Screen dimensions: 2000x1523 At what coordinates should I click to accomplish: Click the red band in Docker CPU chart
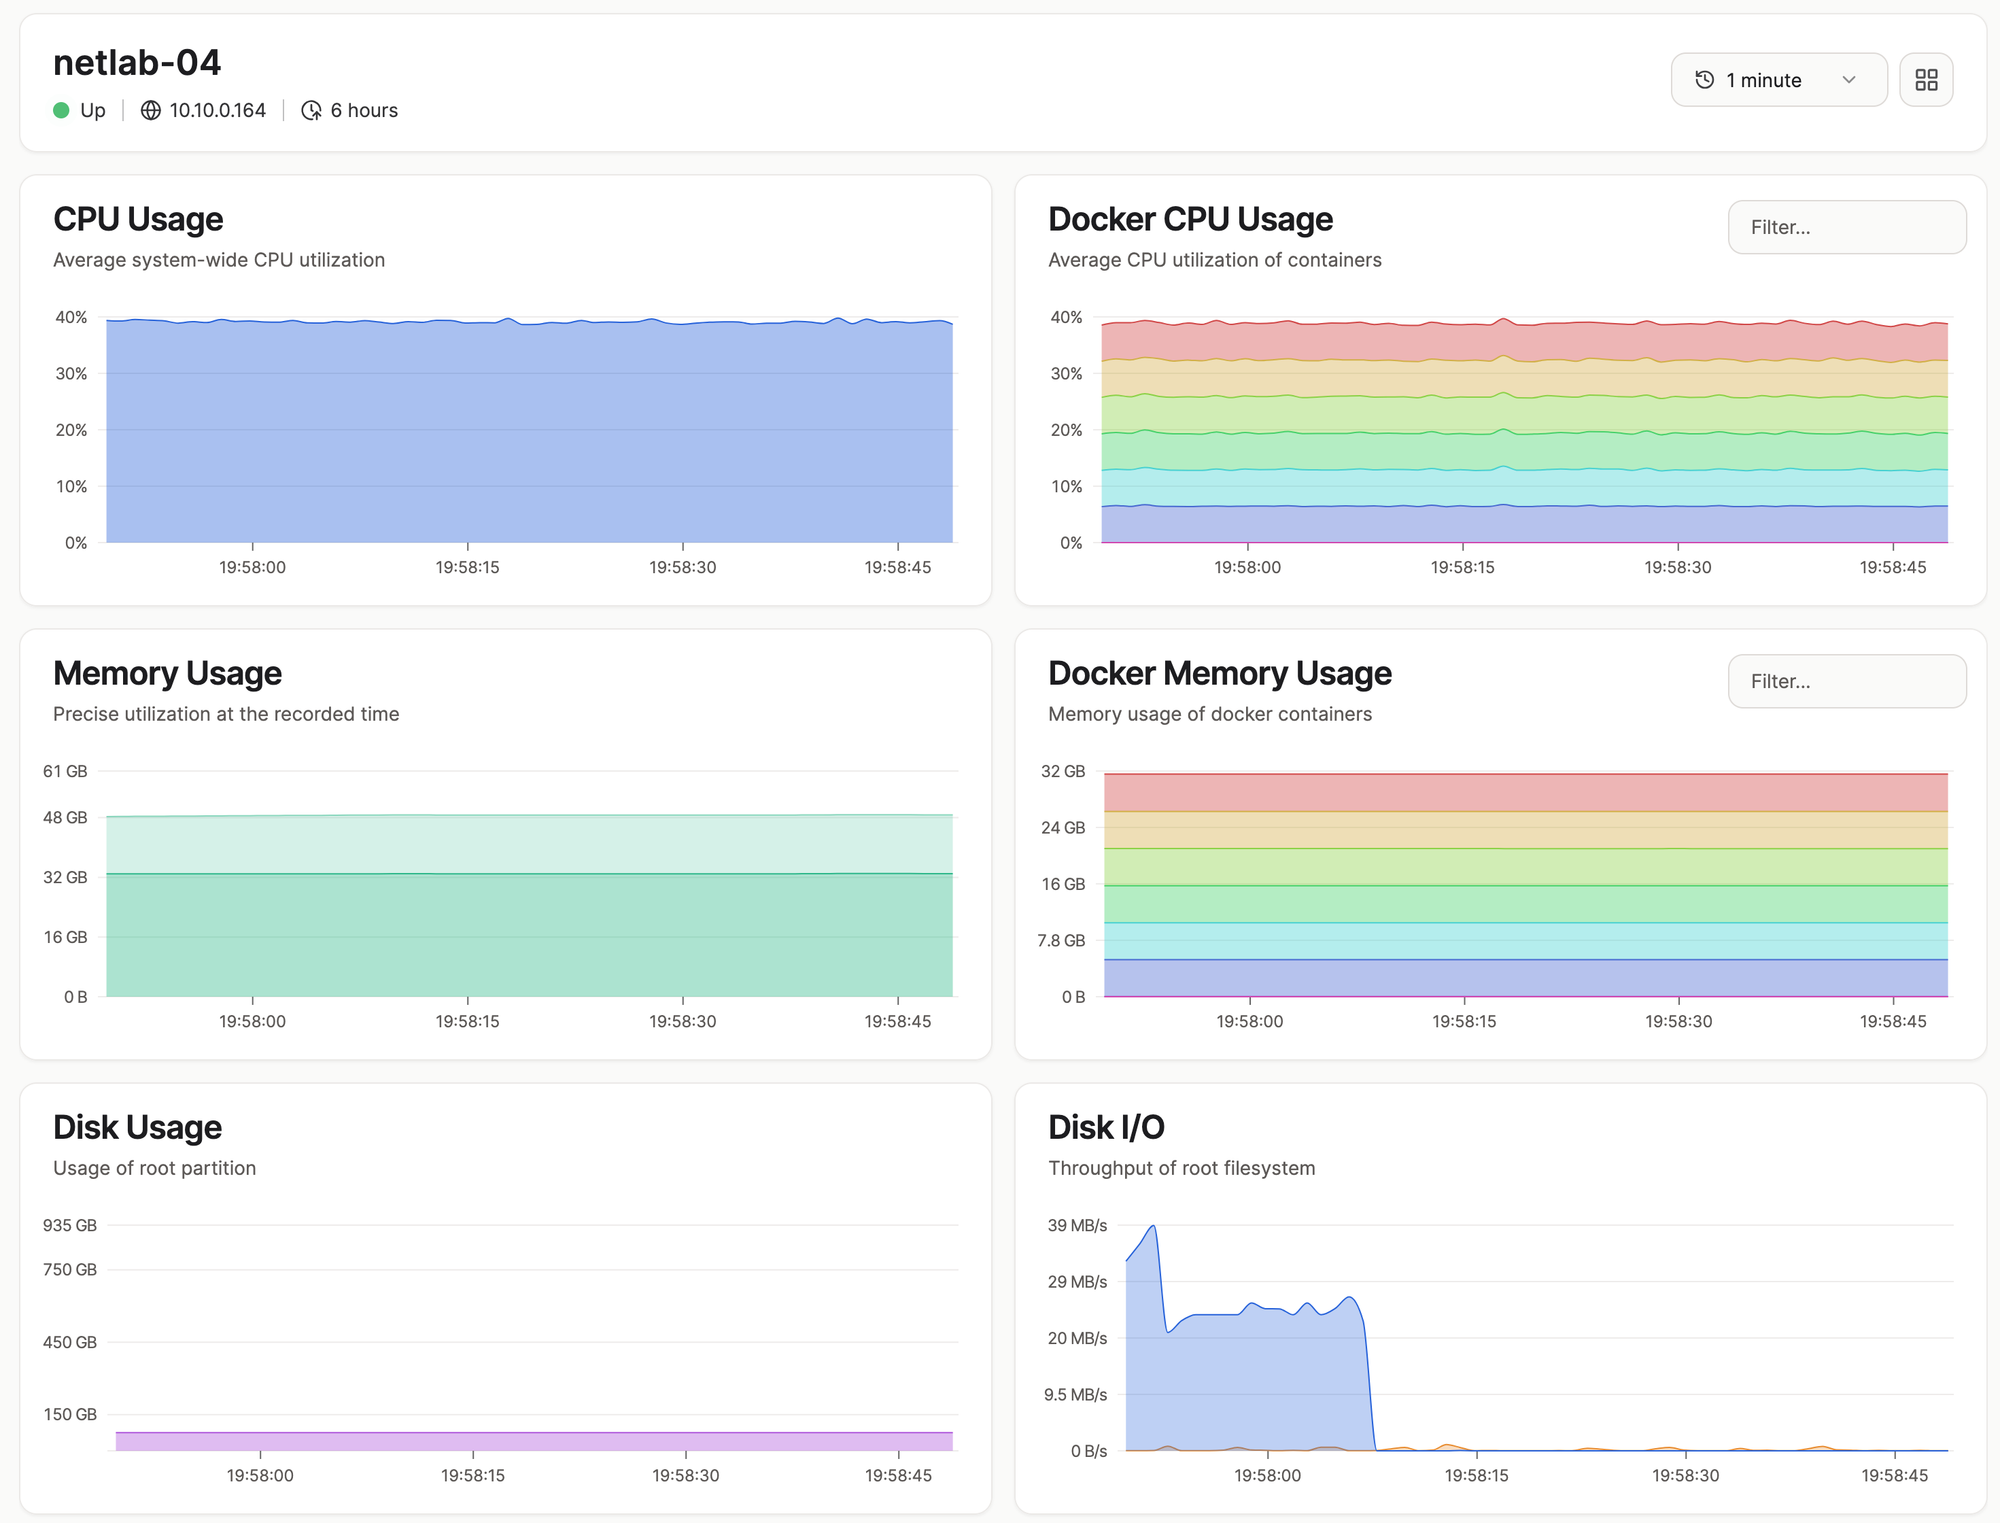(x=1524, y=342)
